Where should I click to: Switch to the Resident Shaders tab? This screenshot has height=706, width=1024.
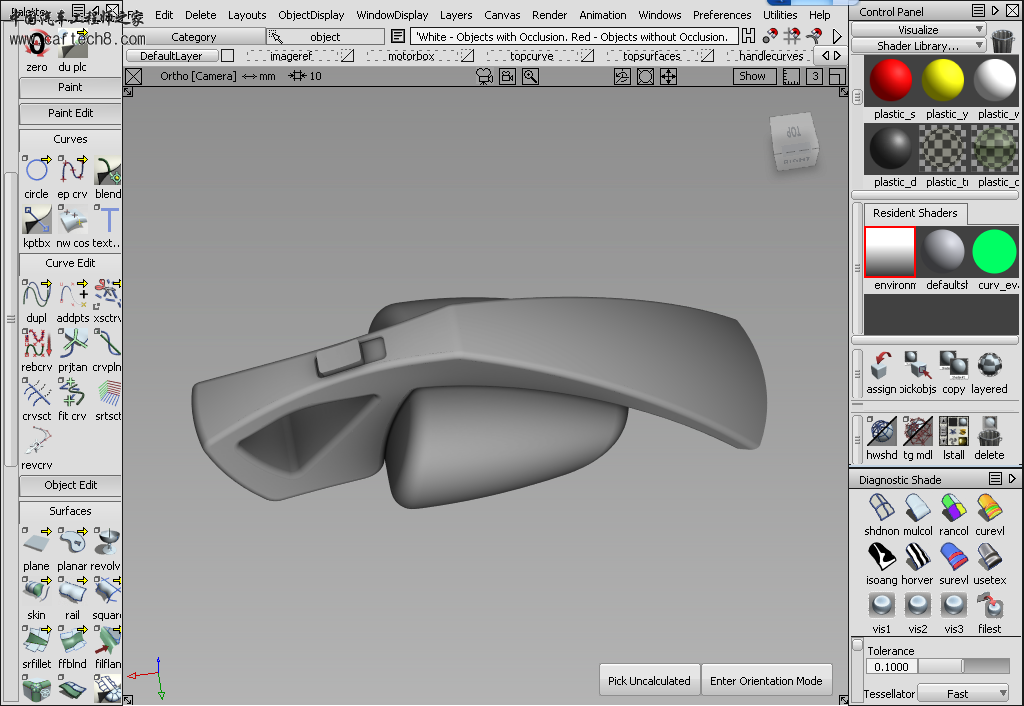tap(915, 213)
